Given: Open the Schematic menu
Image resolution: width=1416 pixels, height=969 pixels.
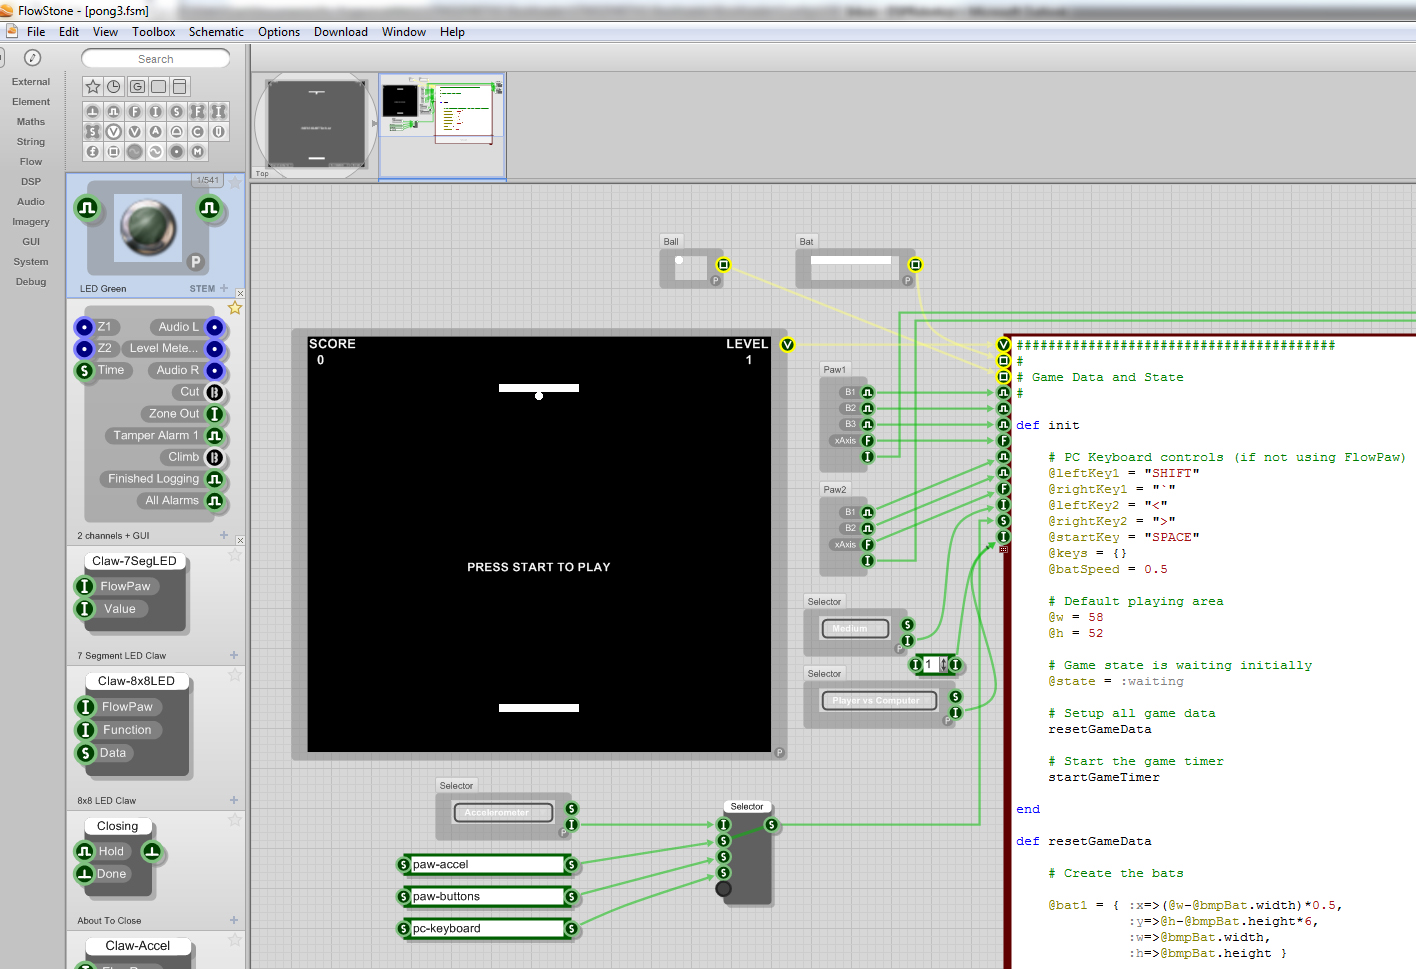Looking at the screenshot, I should pos(216,32).
